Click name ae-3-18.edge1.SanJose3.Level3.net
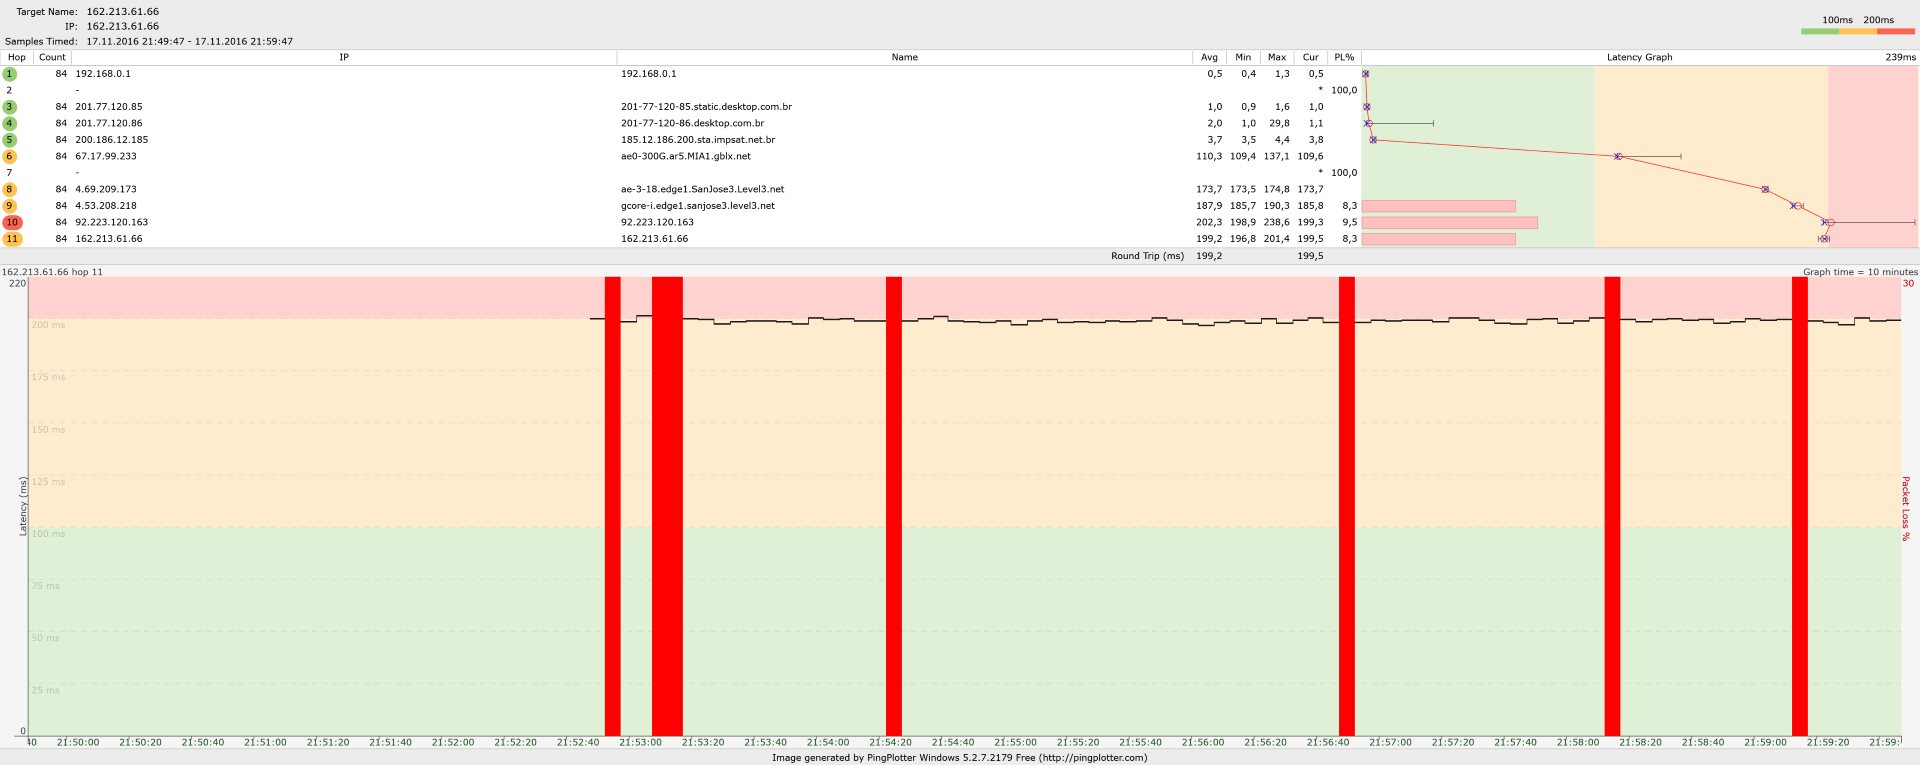The image size is (1920, 765). tap(703, 190)
